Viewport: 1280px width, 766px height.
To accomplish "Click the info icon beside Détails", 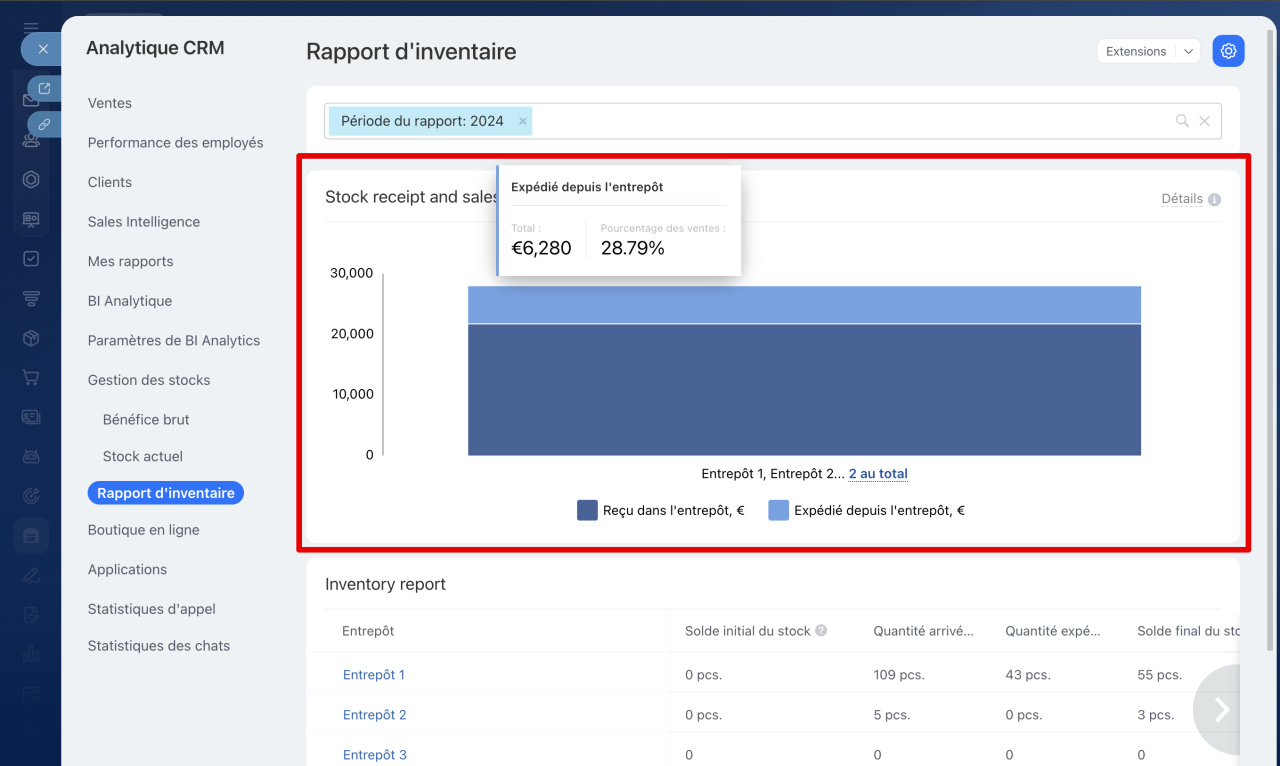I will [x=1214, y=199].
